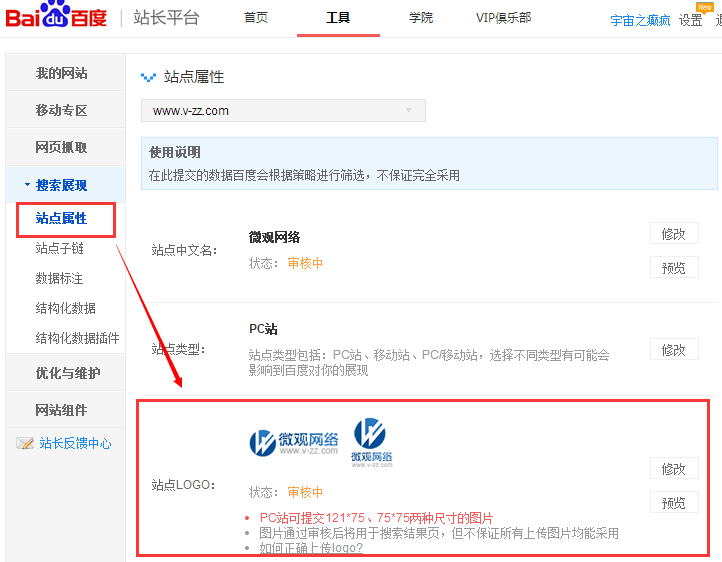This screenshot has height=562, width=722.
Task: Click the 宇宙之癫疯 username link
Action: pyautogui.click(x=640, y=20)
